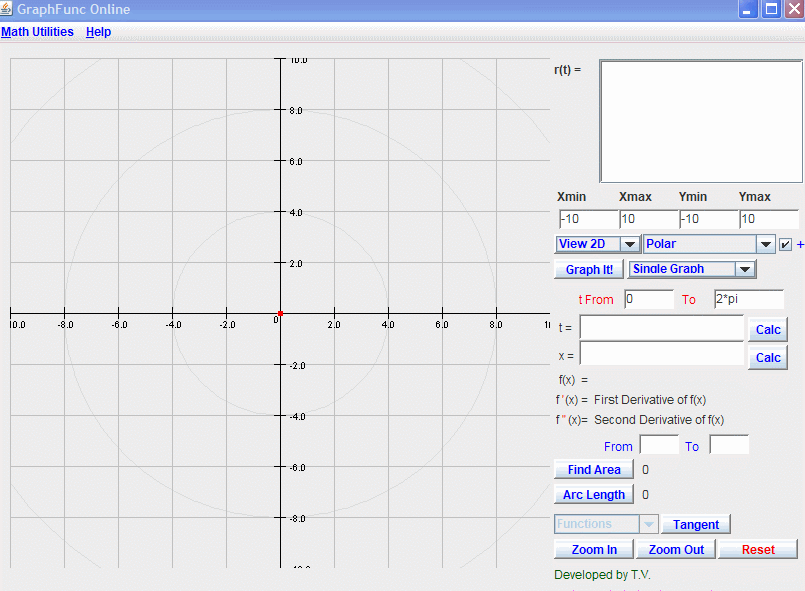Click the r(t) function text area

[x=701, y=121]
